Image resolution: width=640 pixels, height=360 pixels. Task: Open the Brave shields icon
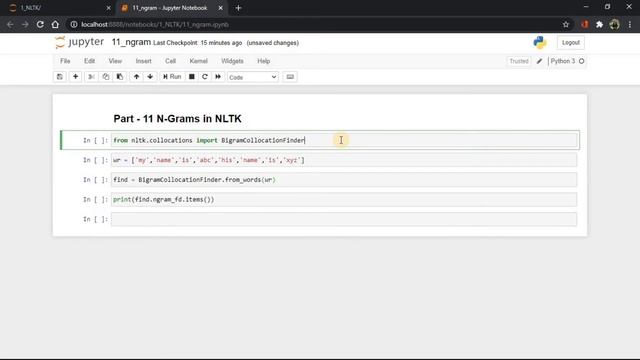coord(585,24)
